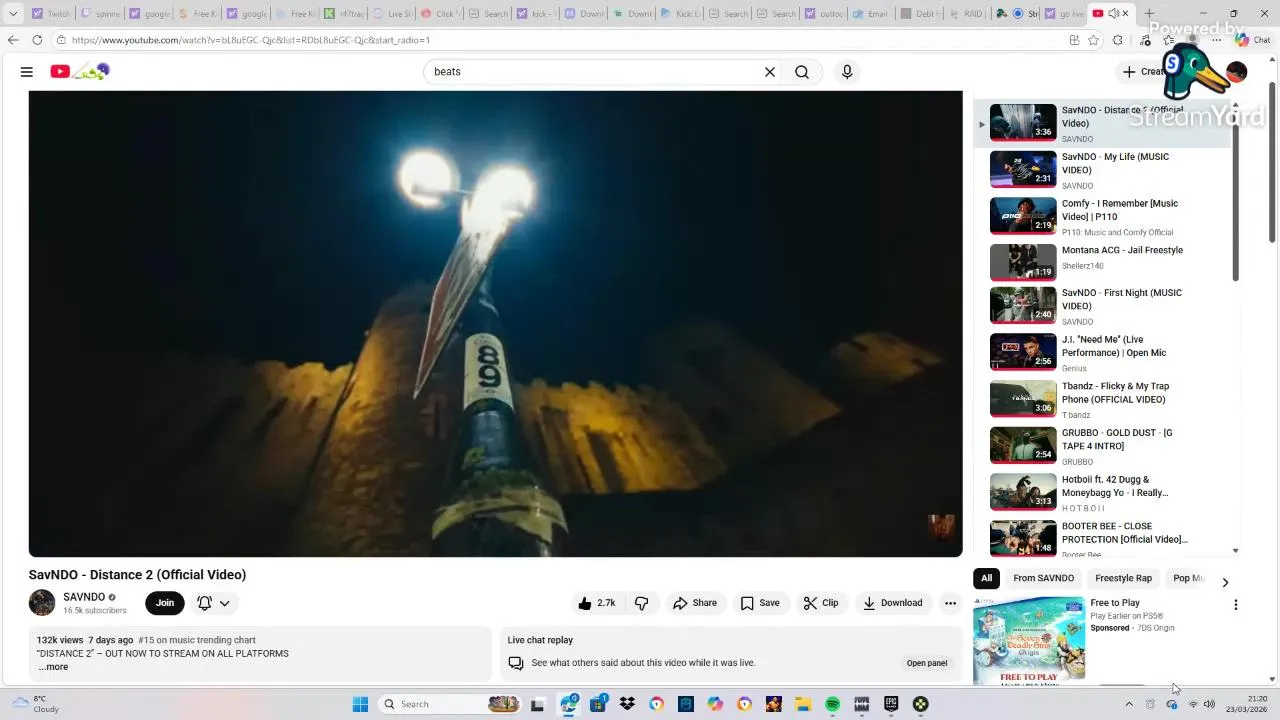Share the Distance 2 video
Screen dimensions: 1280x720
pyautogui.click(x=695, y=603)
